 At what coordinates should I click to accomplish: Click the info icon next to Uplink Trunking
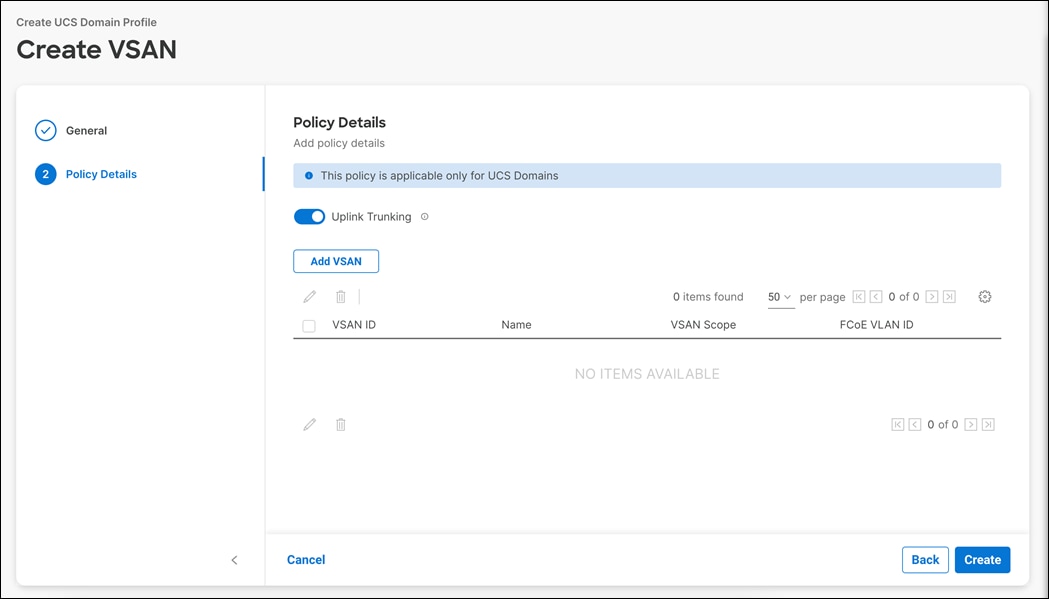coord(424,216)
